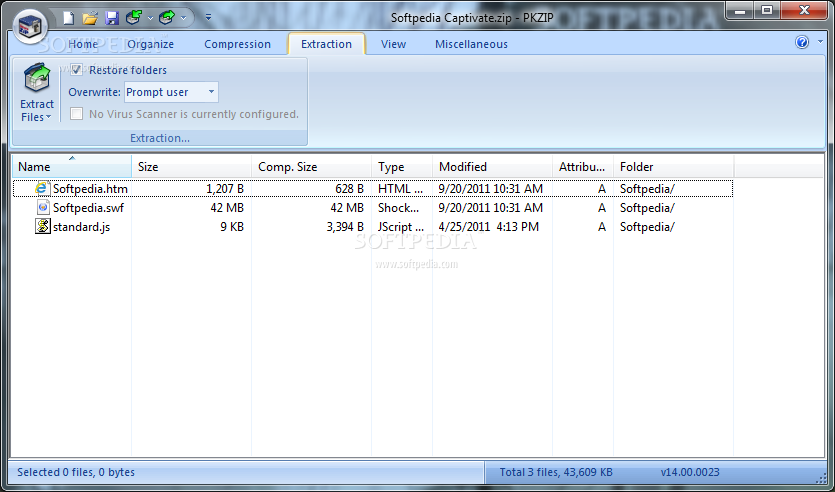This screenshot has width=835, height=492.
Task: Sort by the Comp. Size column header
Action: 312,167
